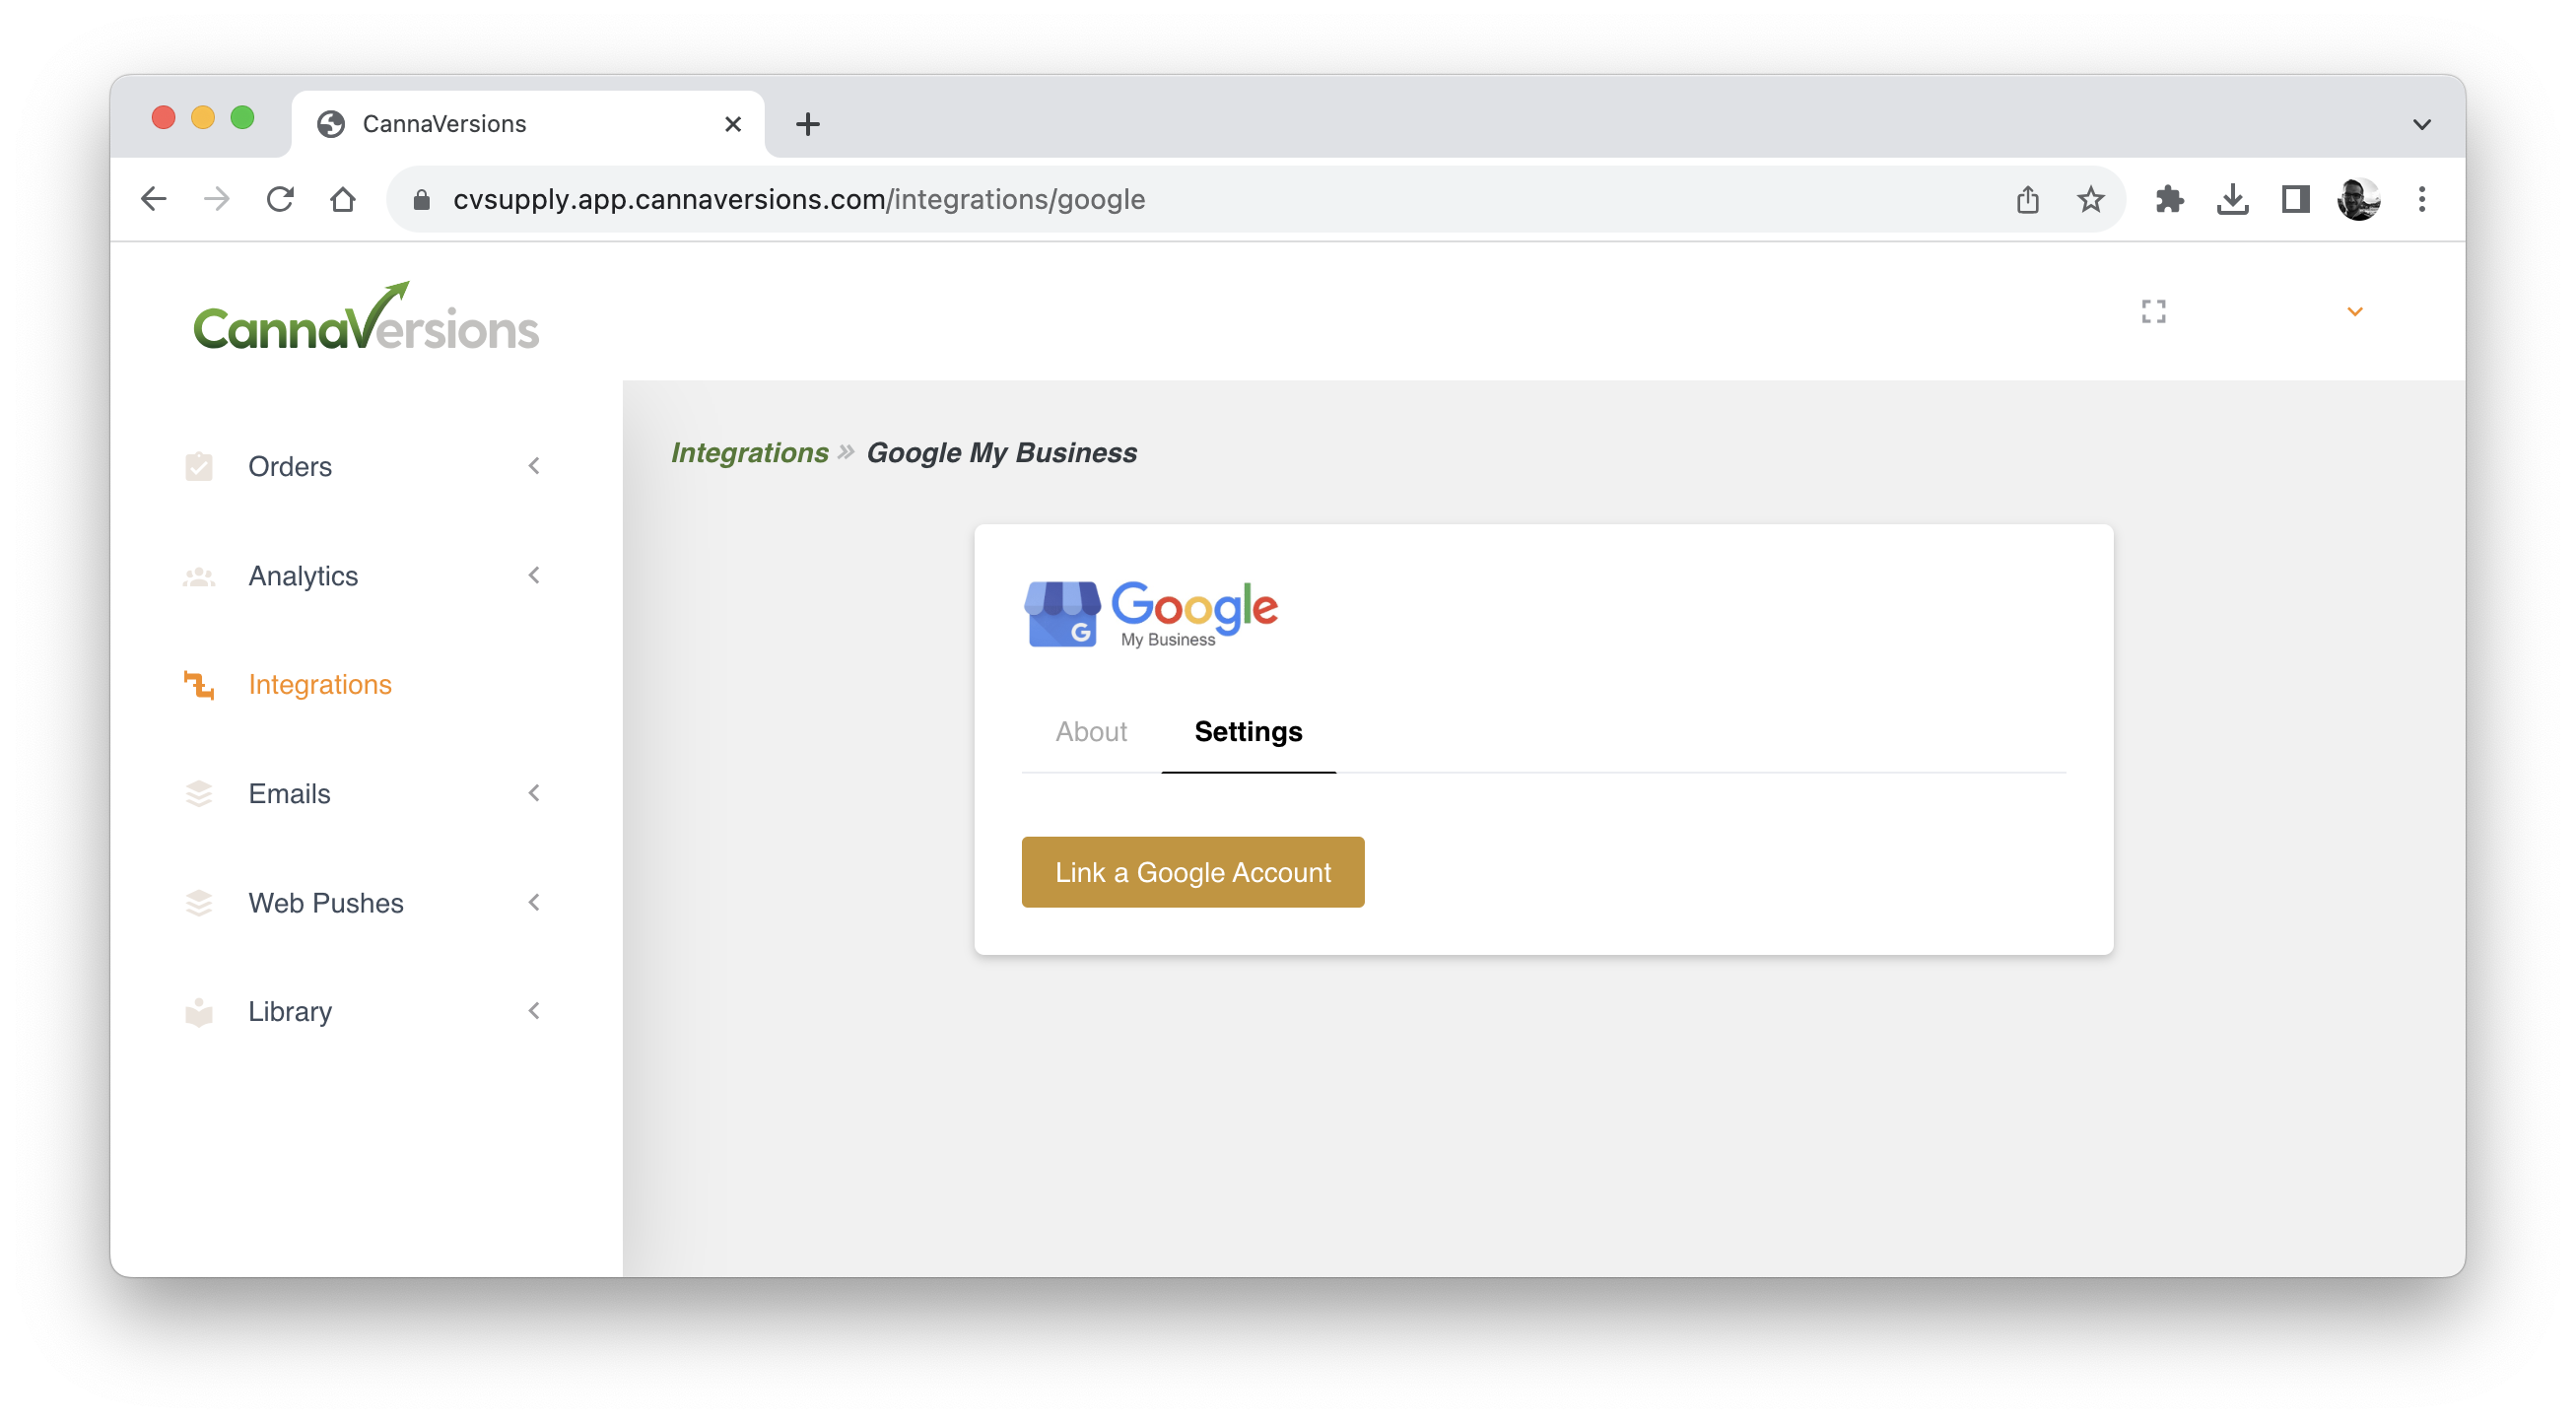The width and height of the screenshot is (2576, 1423).
Task: Click the Library box icon
Action: 199,1011
